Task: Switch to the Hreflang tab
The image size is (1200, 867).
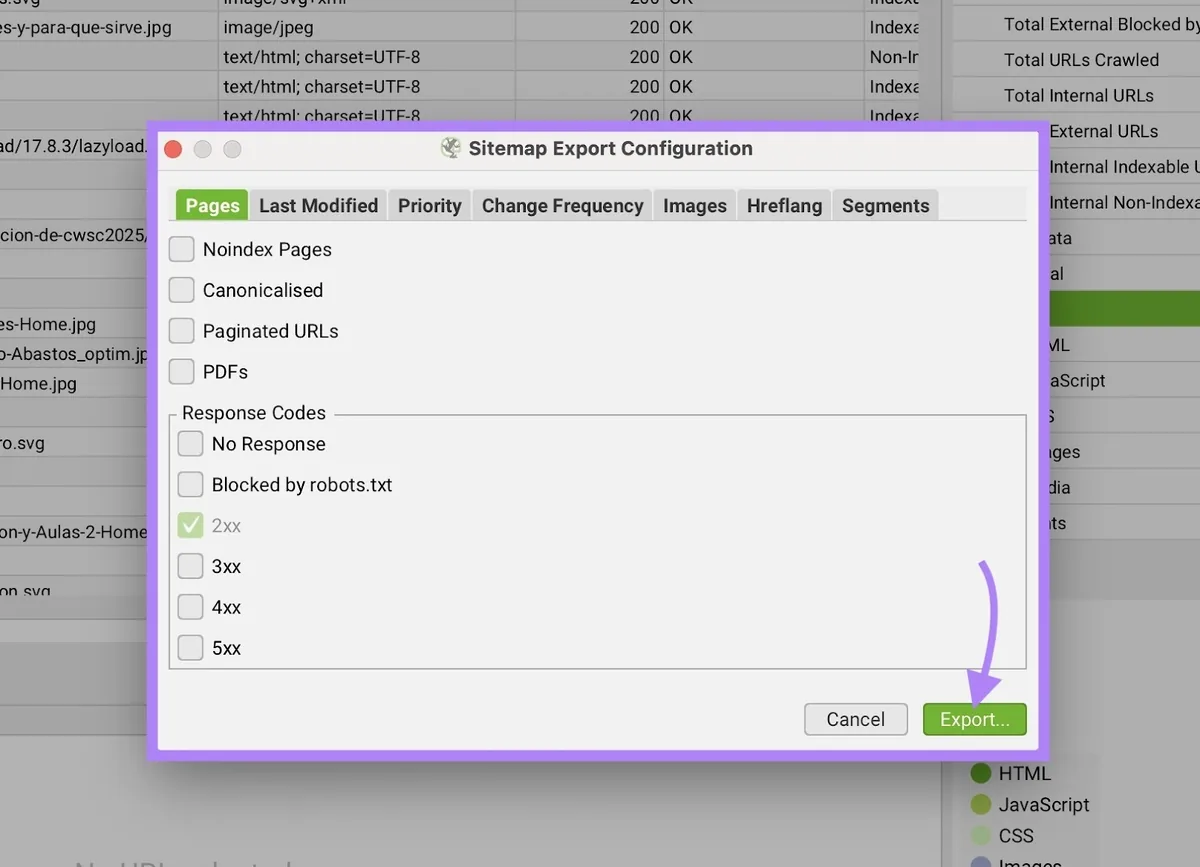Action: click(784, 205)
